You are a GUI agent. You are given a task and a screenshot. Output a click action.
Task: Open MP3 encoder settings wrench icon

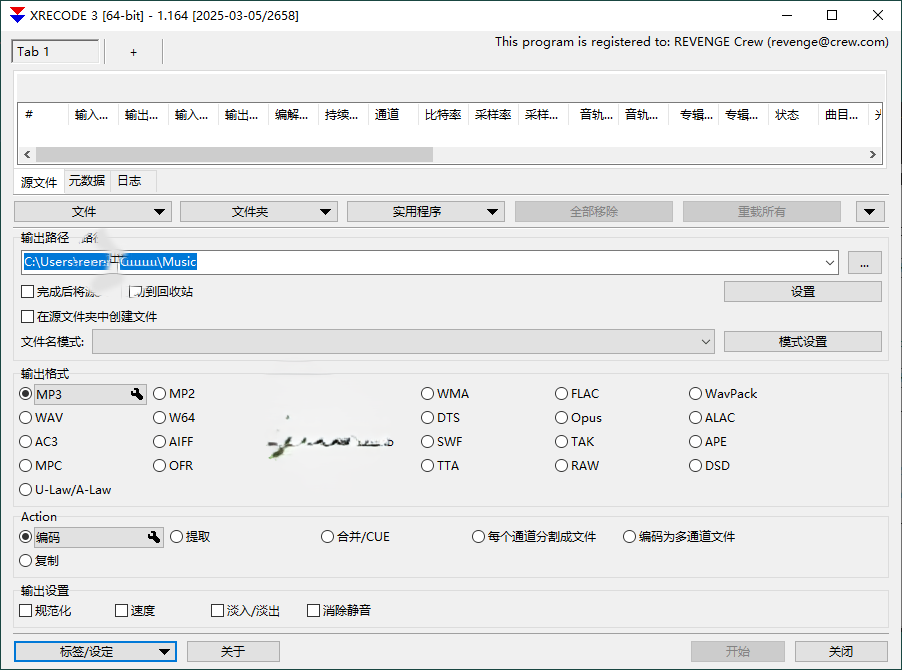(x=137, y=394)
